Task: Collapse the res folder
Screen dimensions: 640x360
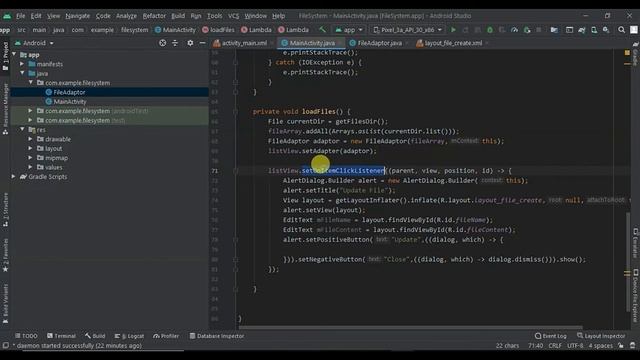Action: click(x=22, y=129)
